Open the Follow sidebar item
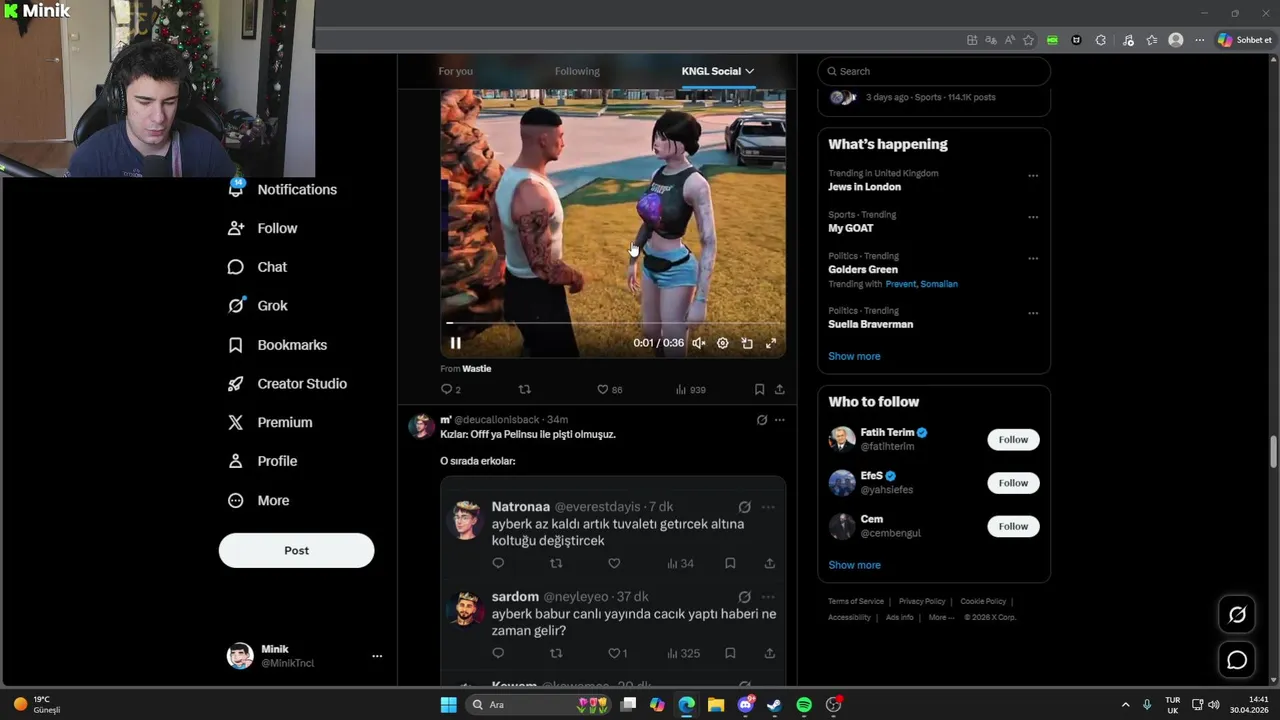Screen dimensions: 1280x720 point(263,228)
